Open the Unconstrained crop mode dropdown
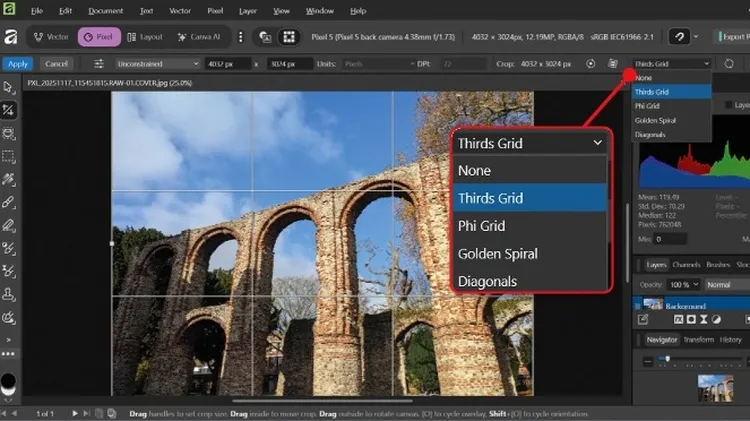The width and height of the screenshot is (750, 421). 155,63
